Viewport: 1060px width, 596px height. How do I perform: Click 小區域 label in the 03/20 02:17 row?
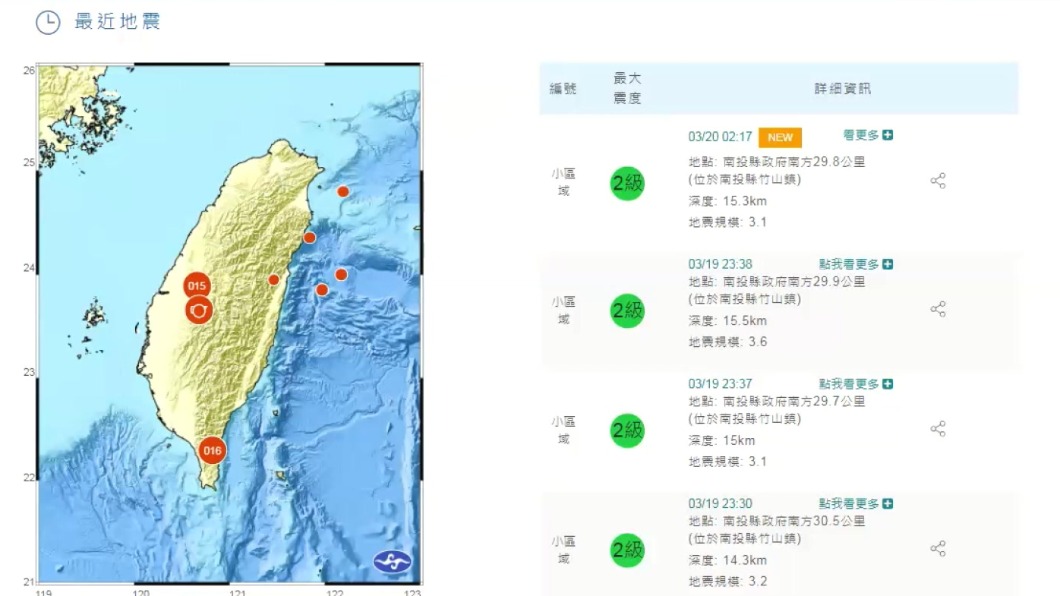pos(563,182)
